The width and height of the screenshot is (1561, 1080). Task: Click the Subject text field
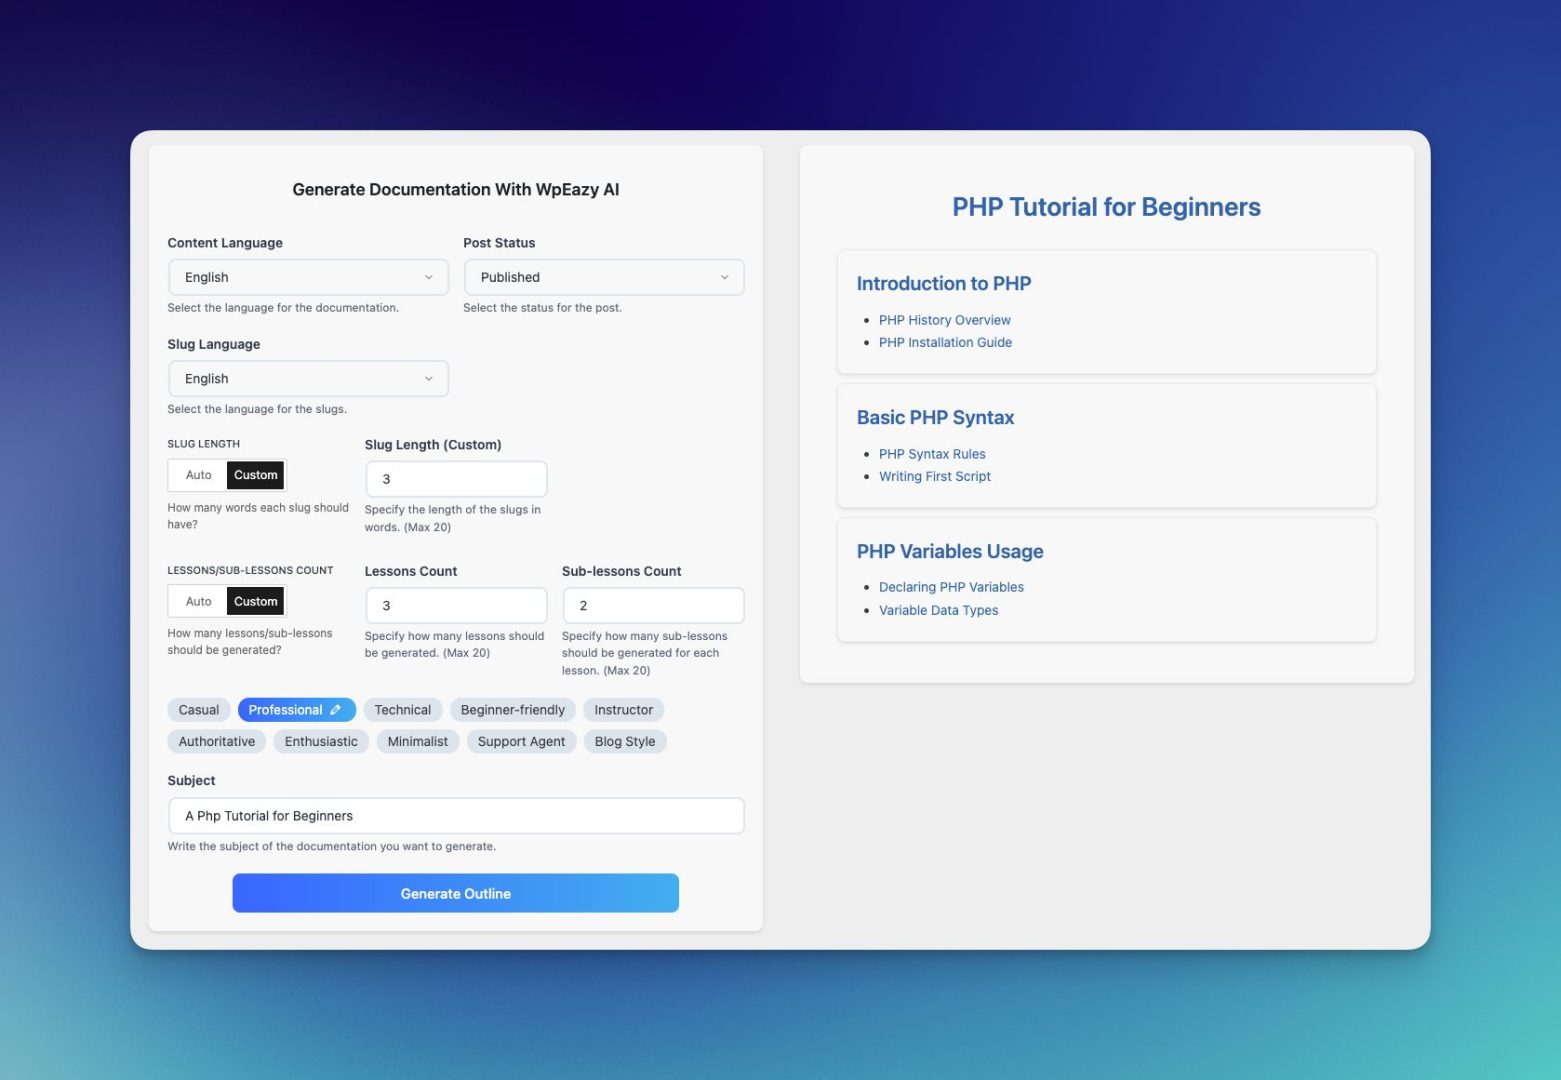tap(456, 816)
